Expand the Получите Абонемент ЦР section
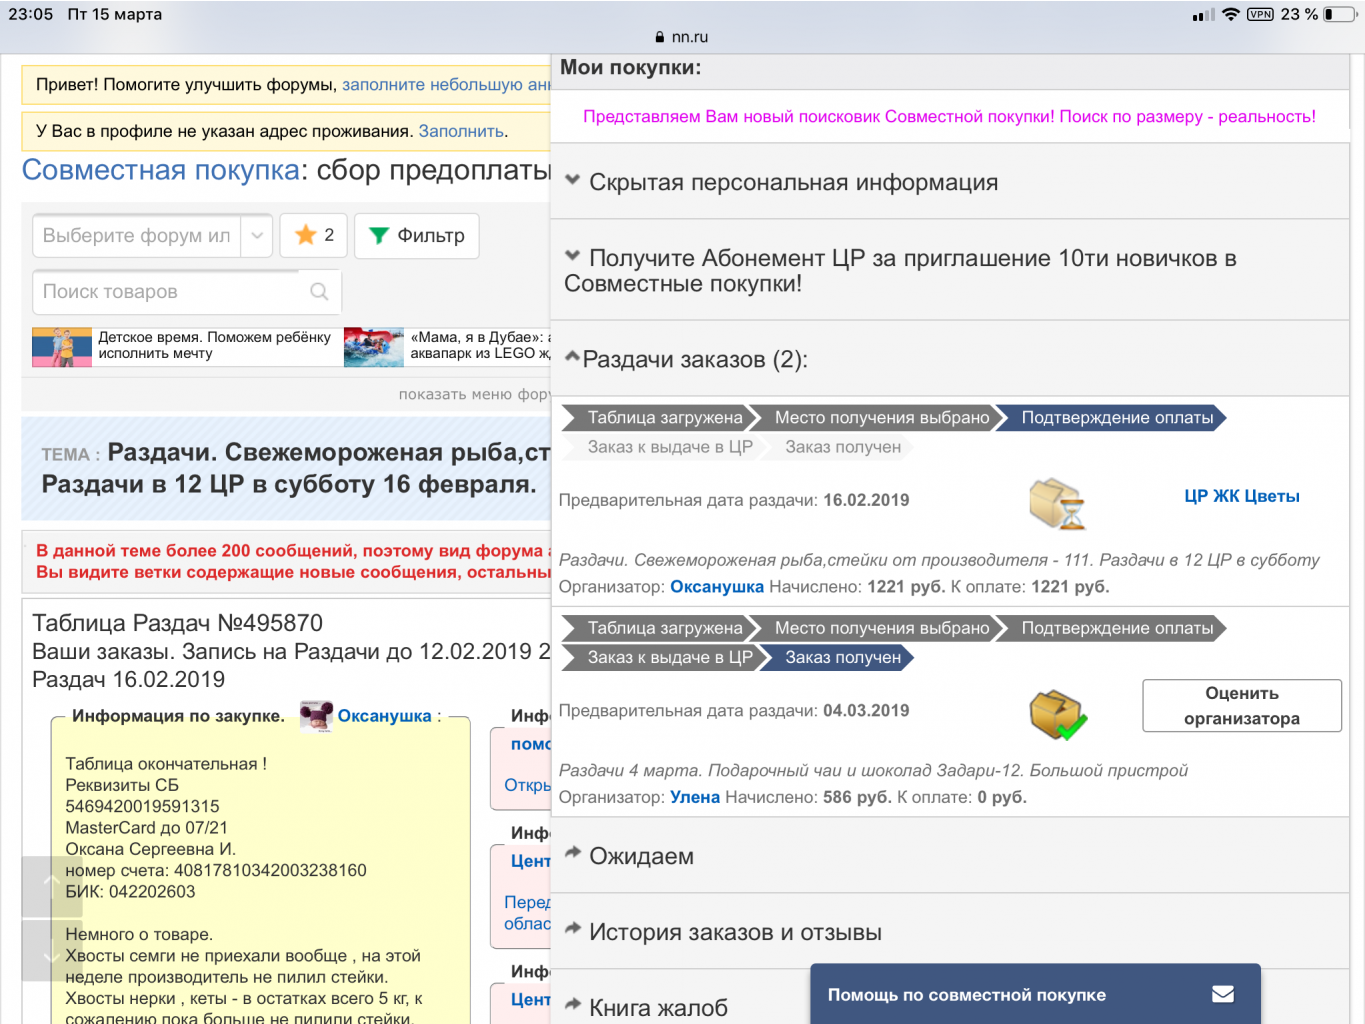1365x1024 pixels. (x=950, y=270)
